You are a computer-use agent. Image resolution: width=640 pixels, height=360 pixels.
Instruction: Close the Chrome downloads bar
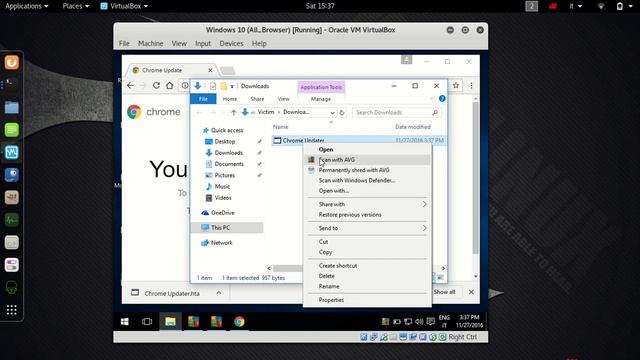click(x=471, y=292)
